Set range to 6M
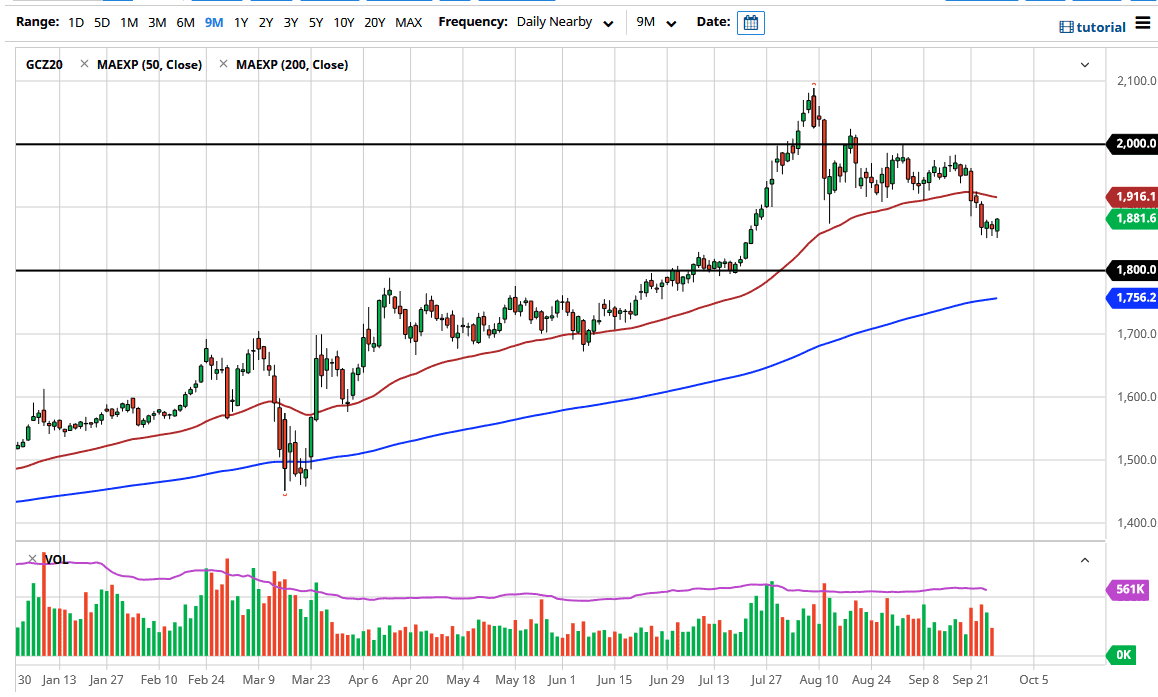Image resolution: width=1158 pixels, height=697 pixels. coord(185,22)
